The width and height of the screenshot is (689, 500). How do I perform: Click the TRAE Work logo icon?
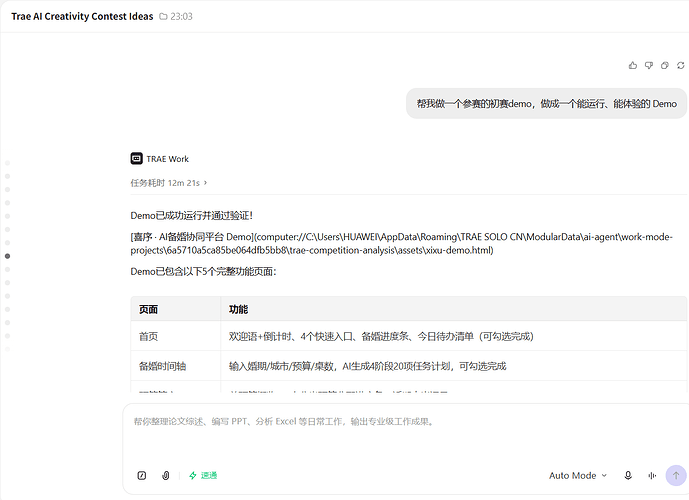coord(137,159)
